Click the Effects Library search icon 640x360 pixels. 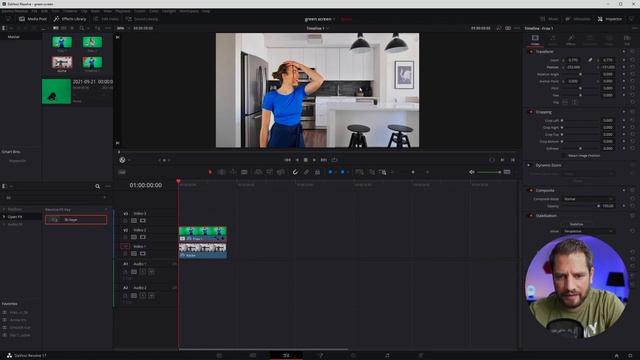98,186
